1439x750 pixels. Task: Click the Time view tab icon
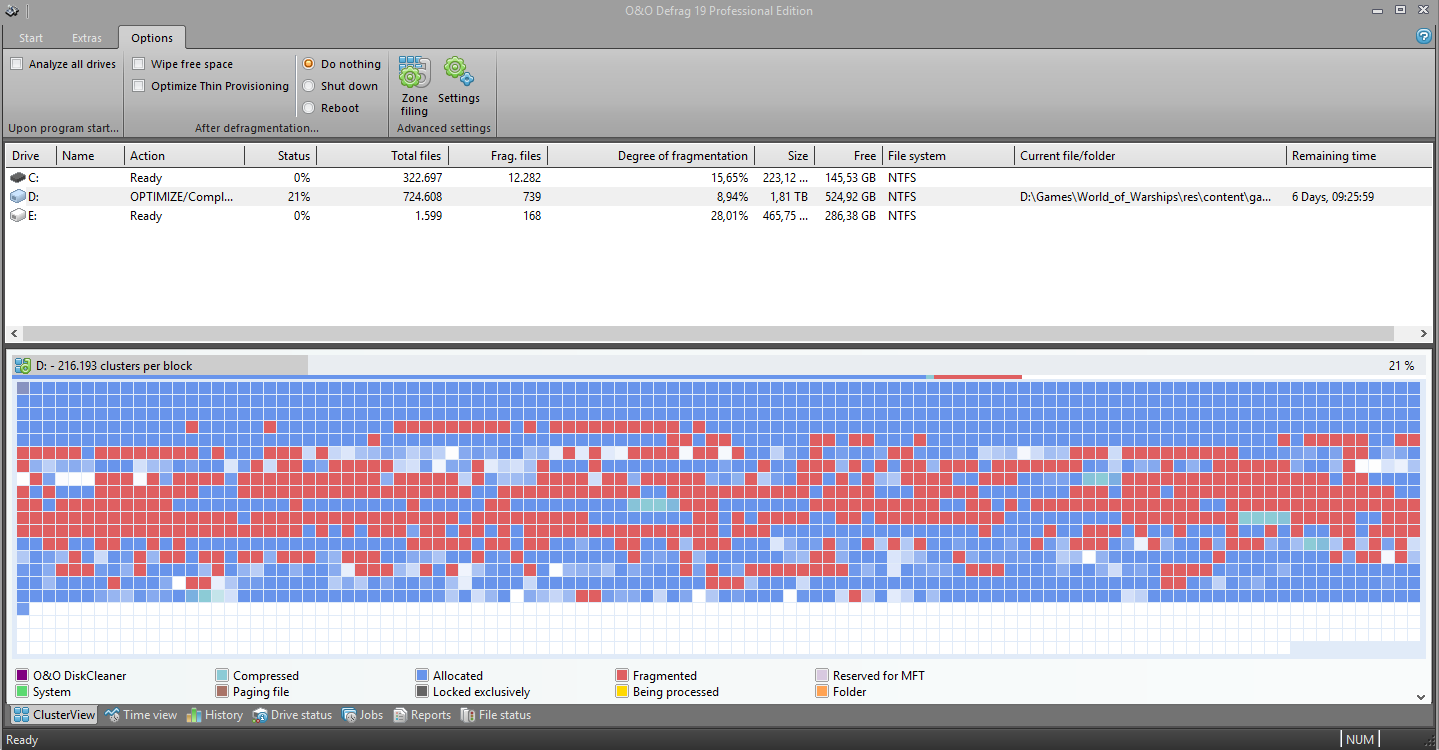click(112, 715)
